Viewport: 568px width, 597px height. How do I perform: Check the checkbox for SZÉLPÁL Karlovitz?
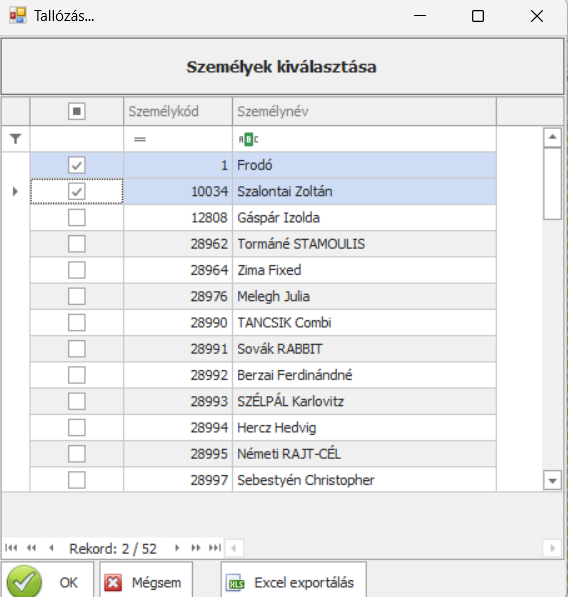(x=77, y=402)
